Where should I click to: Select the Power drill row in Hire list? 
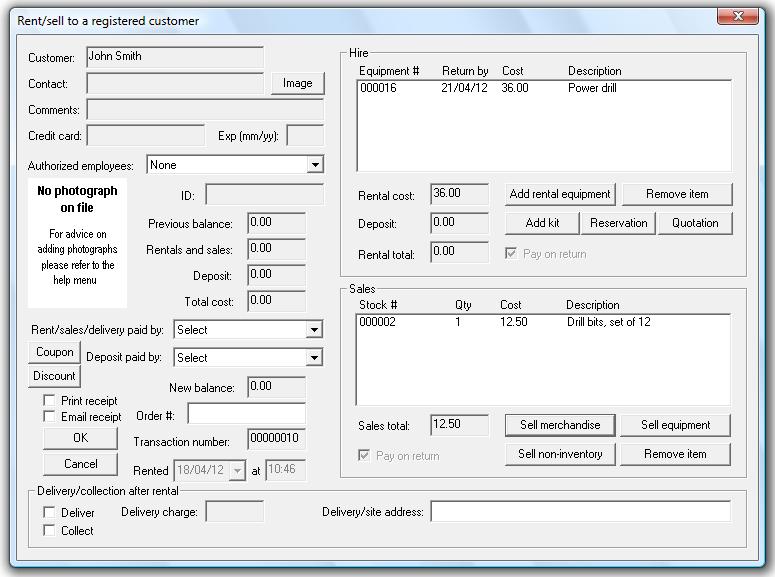(540, 88)
